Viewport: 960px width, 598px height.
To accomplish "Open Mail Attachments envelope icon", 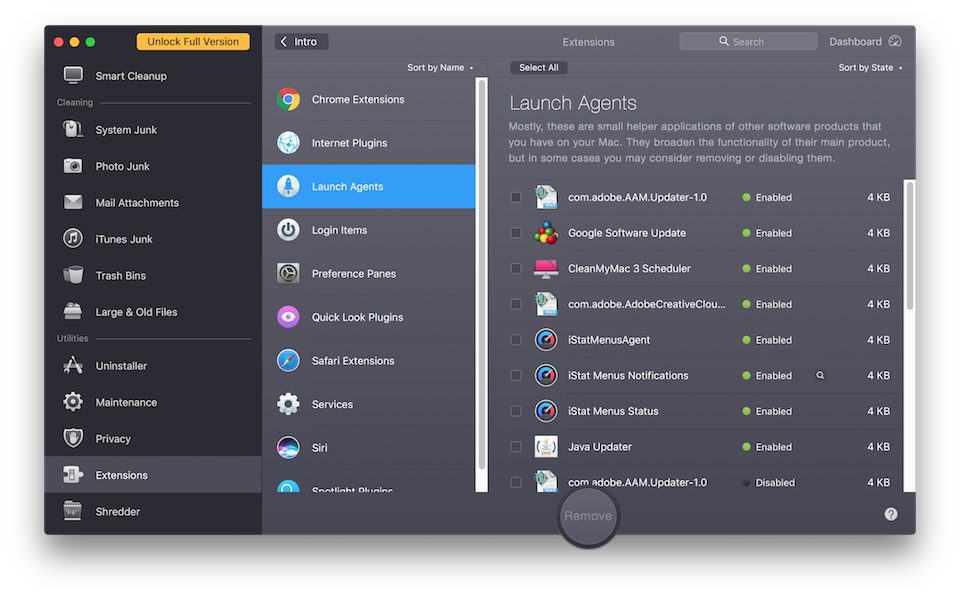I will pyautogui.click(x=73, y=202).
